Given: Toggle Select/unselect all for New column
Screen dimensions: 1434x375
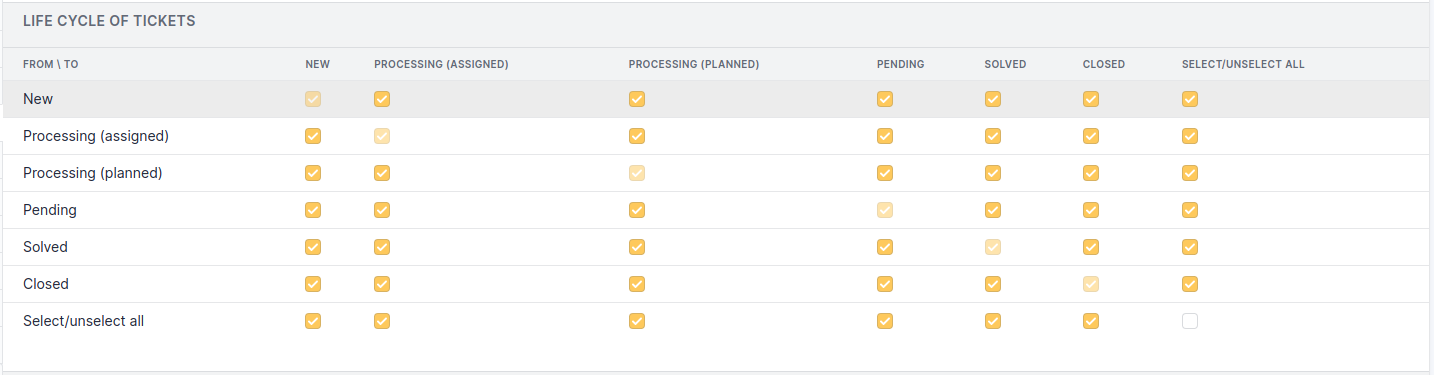Looking at the screenshot, I should [x=313, y=321].
